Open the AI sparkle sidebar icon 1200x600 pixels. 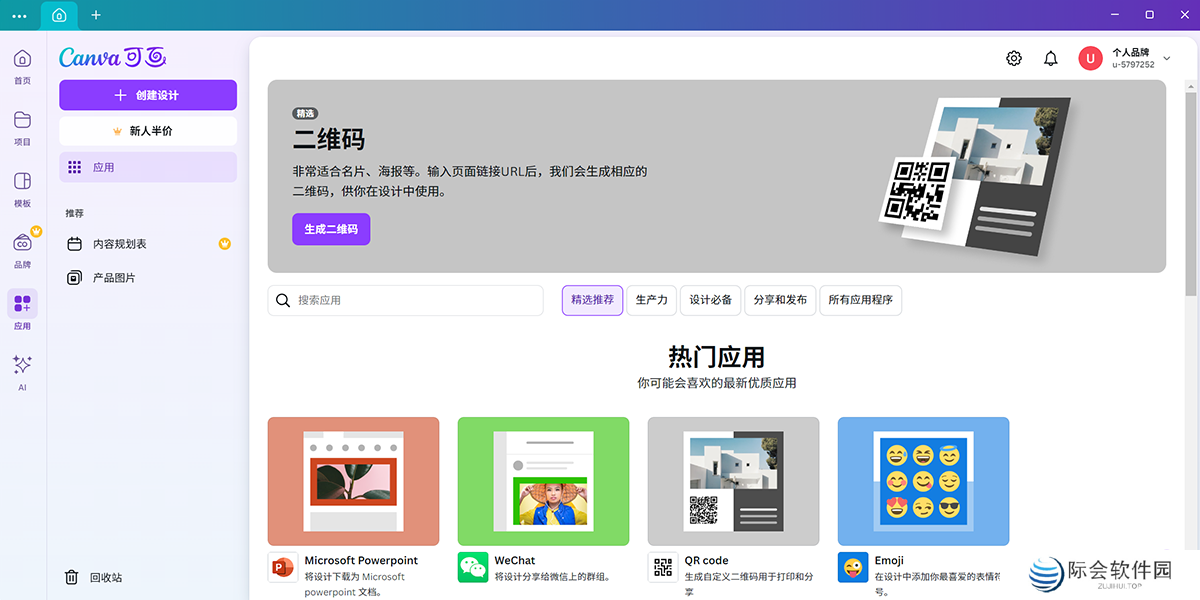pos(22,365)
